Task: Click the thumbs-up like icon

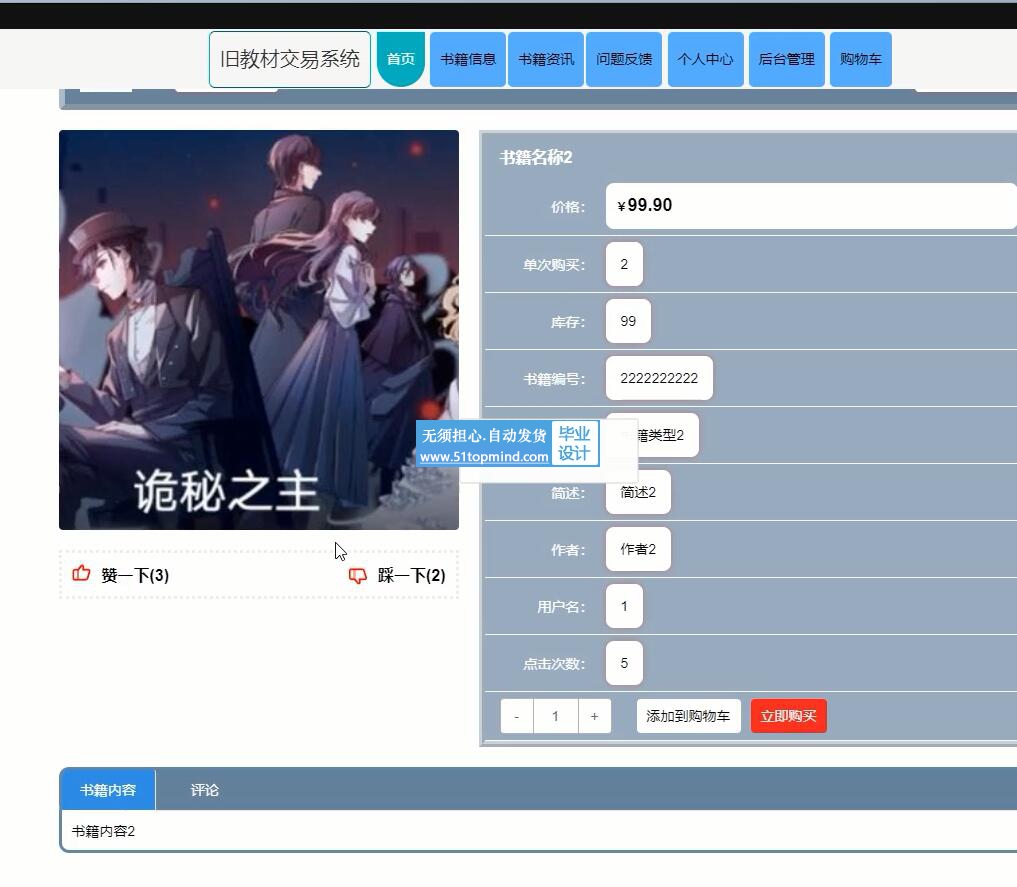Action: click(x=81, y=573)
